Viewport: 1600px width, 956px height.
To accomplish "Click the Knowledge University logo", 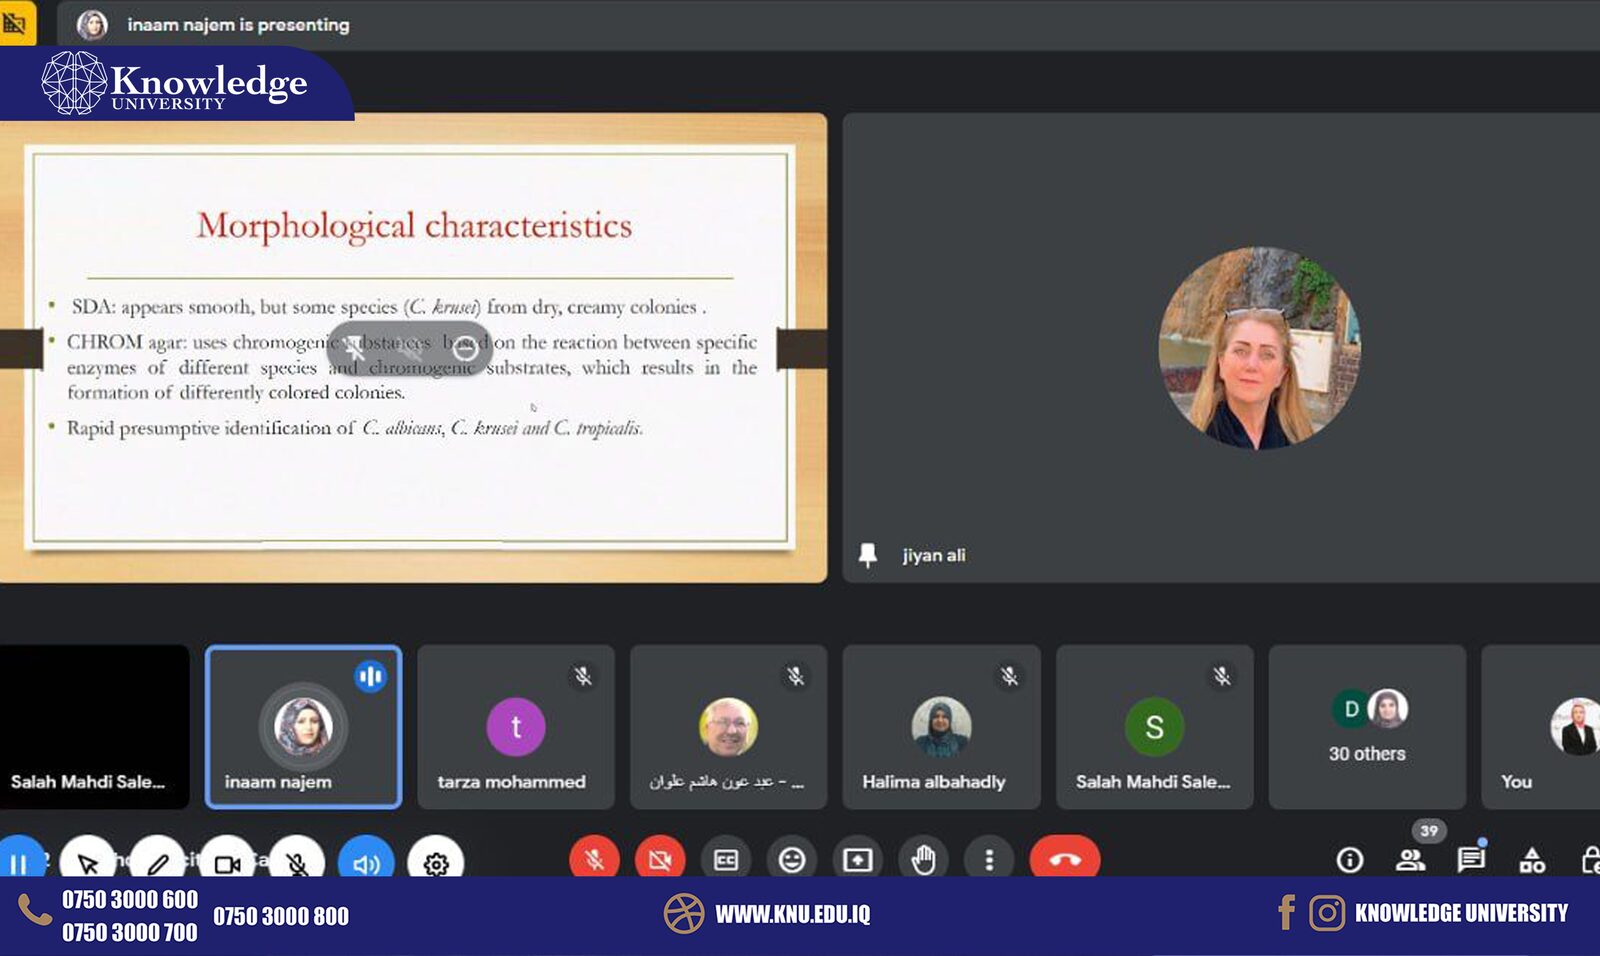I will point(174,83).
